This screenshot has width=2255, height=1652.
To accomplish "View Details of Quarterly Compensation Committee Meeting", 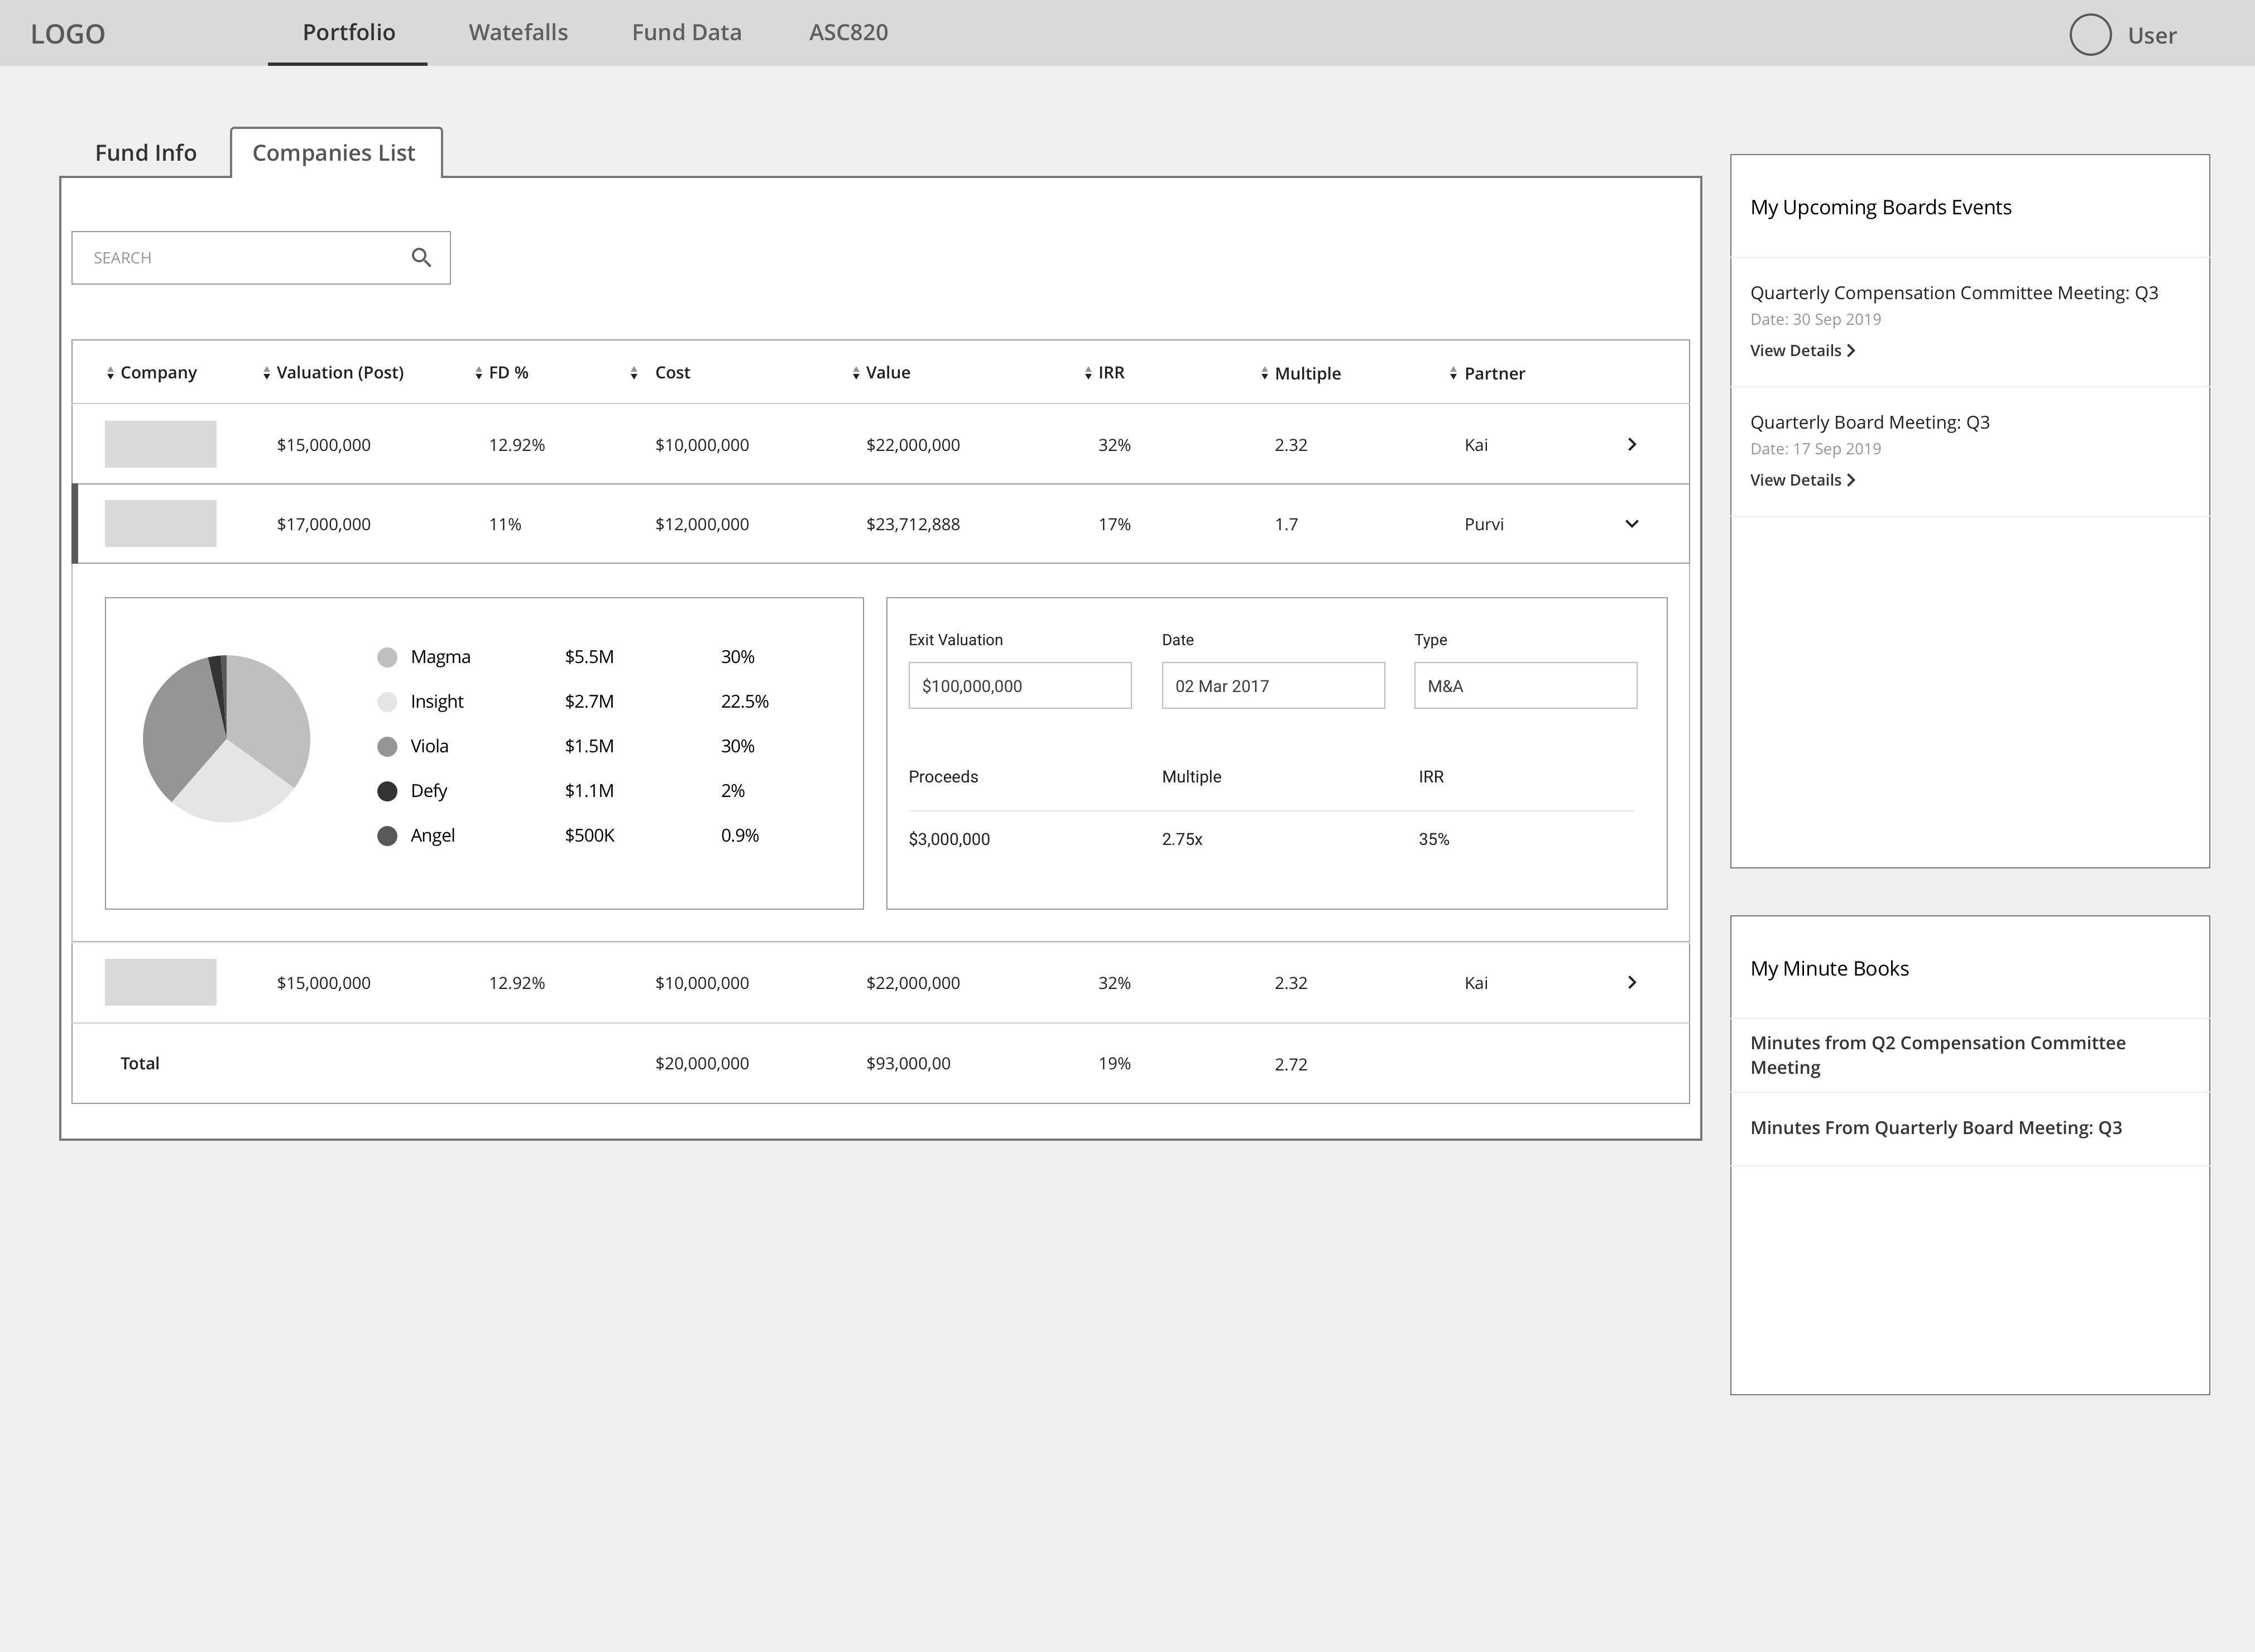I will (1801, 351).
